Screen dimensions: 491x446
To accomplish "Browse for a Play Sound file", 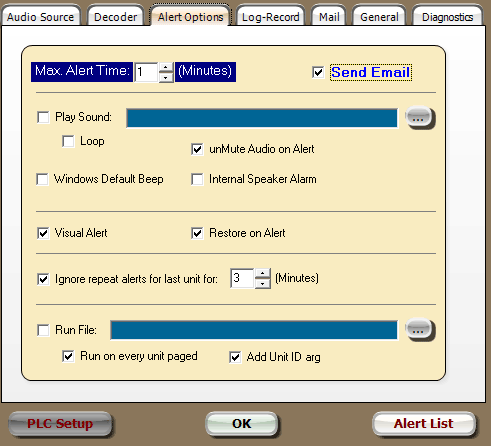I will pos(419,118).
